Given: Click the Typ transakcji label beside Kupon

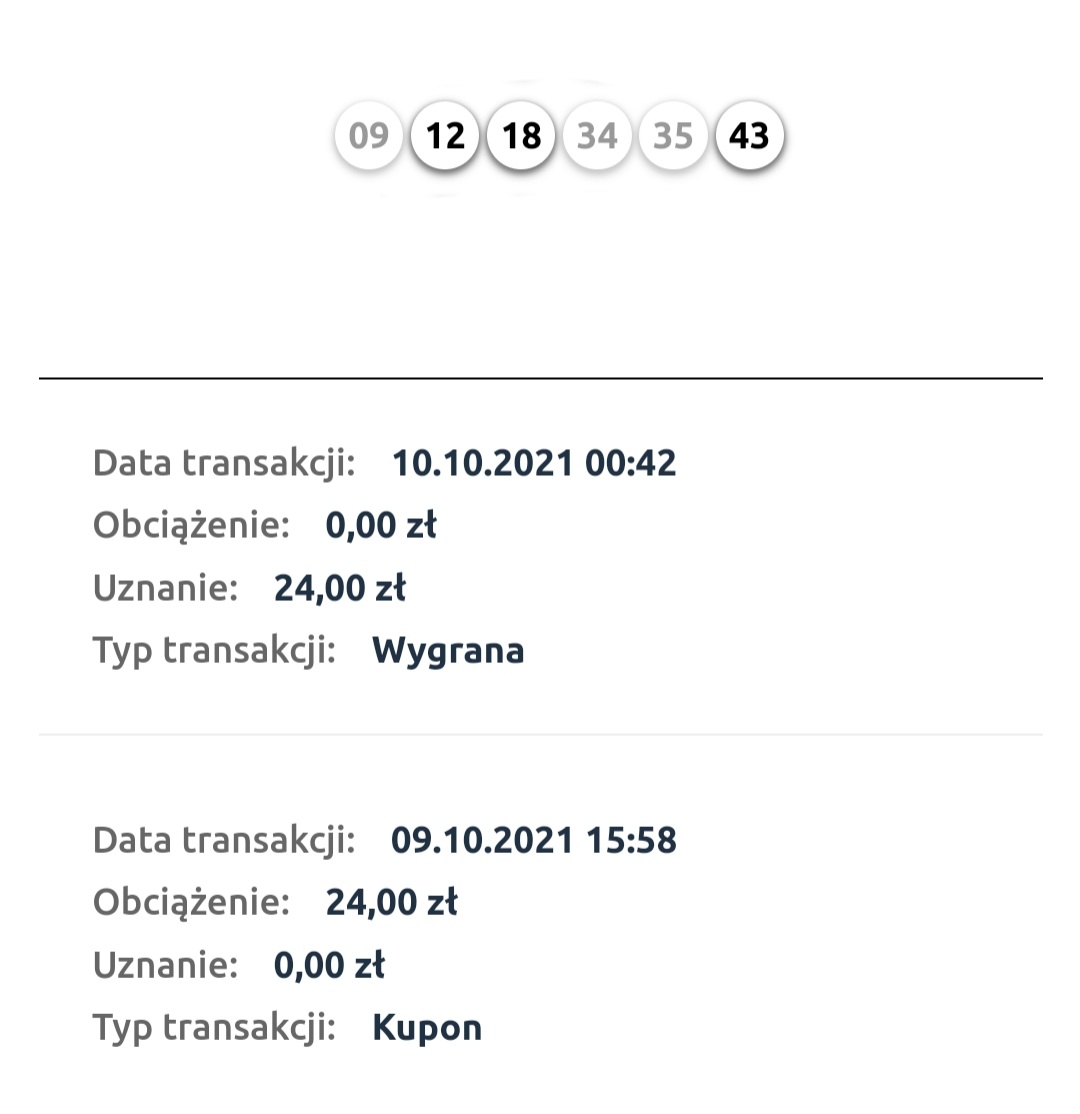Looking at the screenshot, I should click(214, 1028).
